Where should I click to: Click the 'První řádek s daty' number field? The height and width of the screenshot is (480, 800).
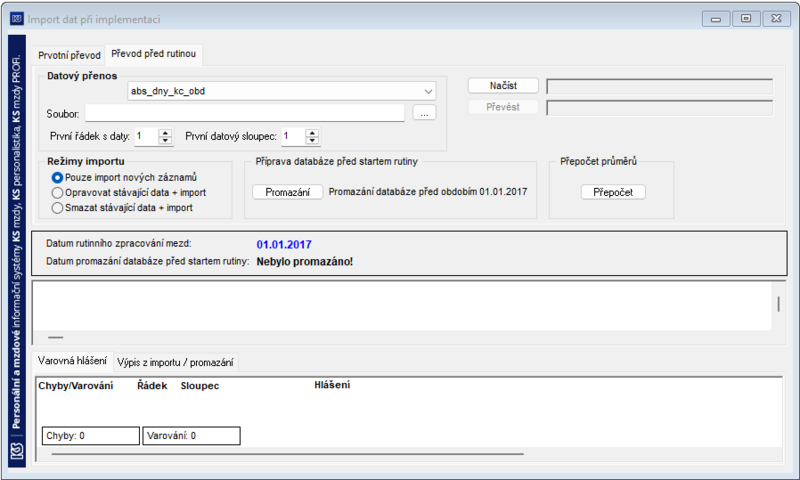click(x=147, y=137)
